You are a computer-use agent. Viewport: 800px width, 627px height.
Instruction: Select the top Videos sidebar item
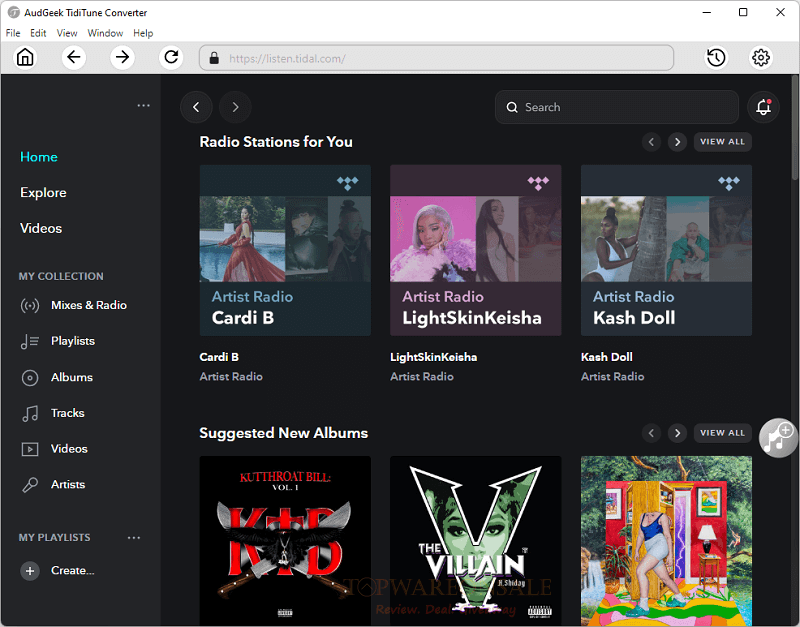[41, 229]
